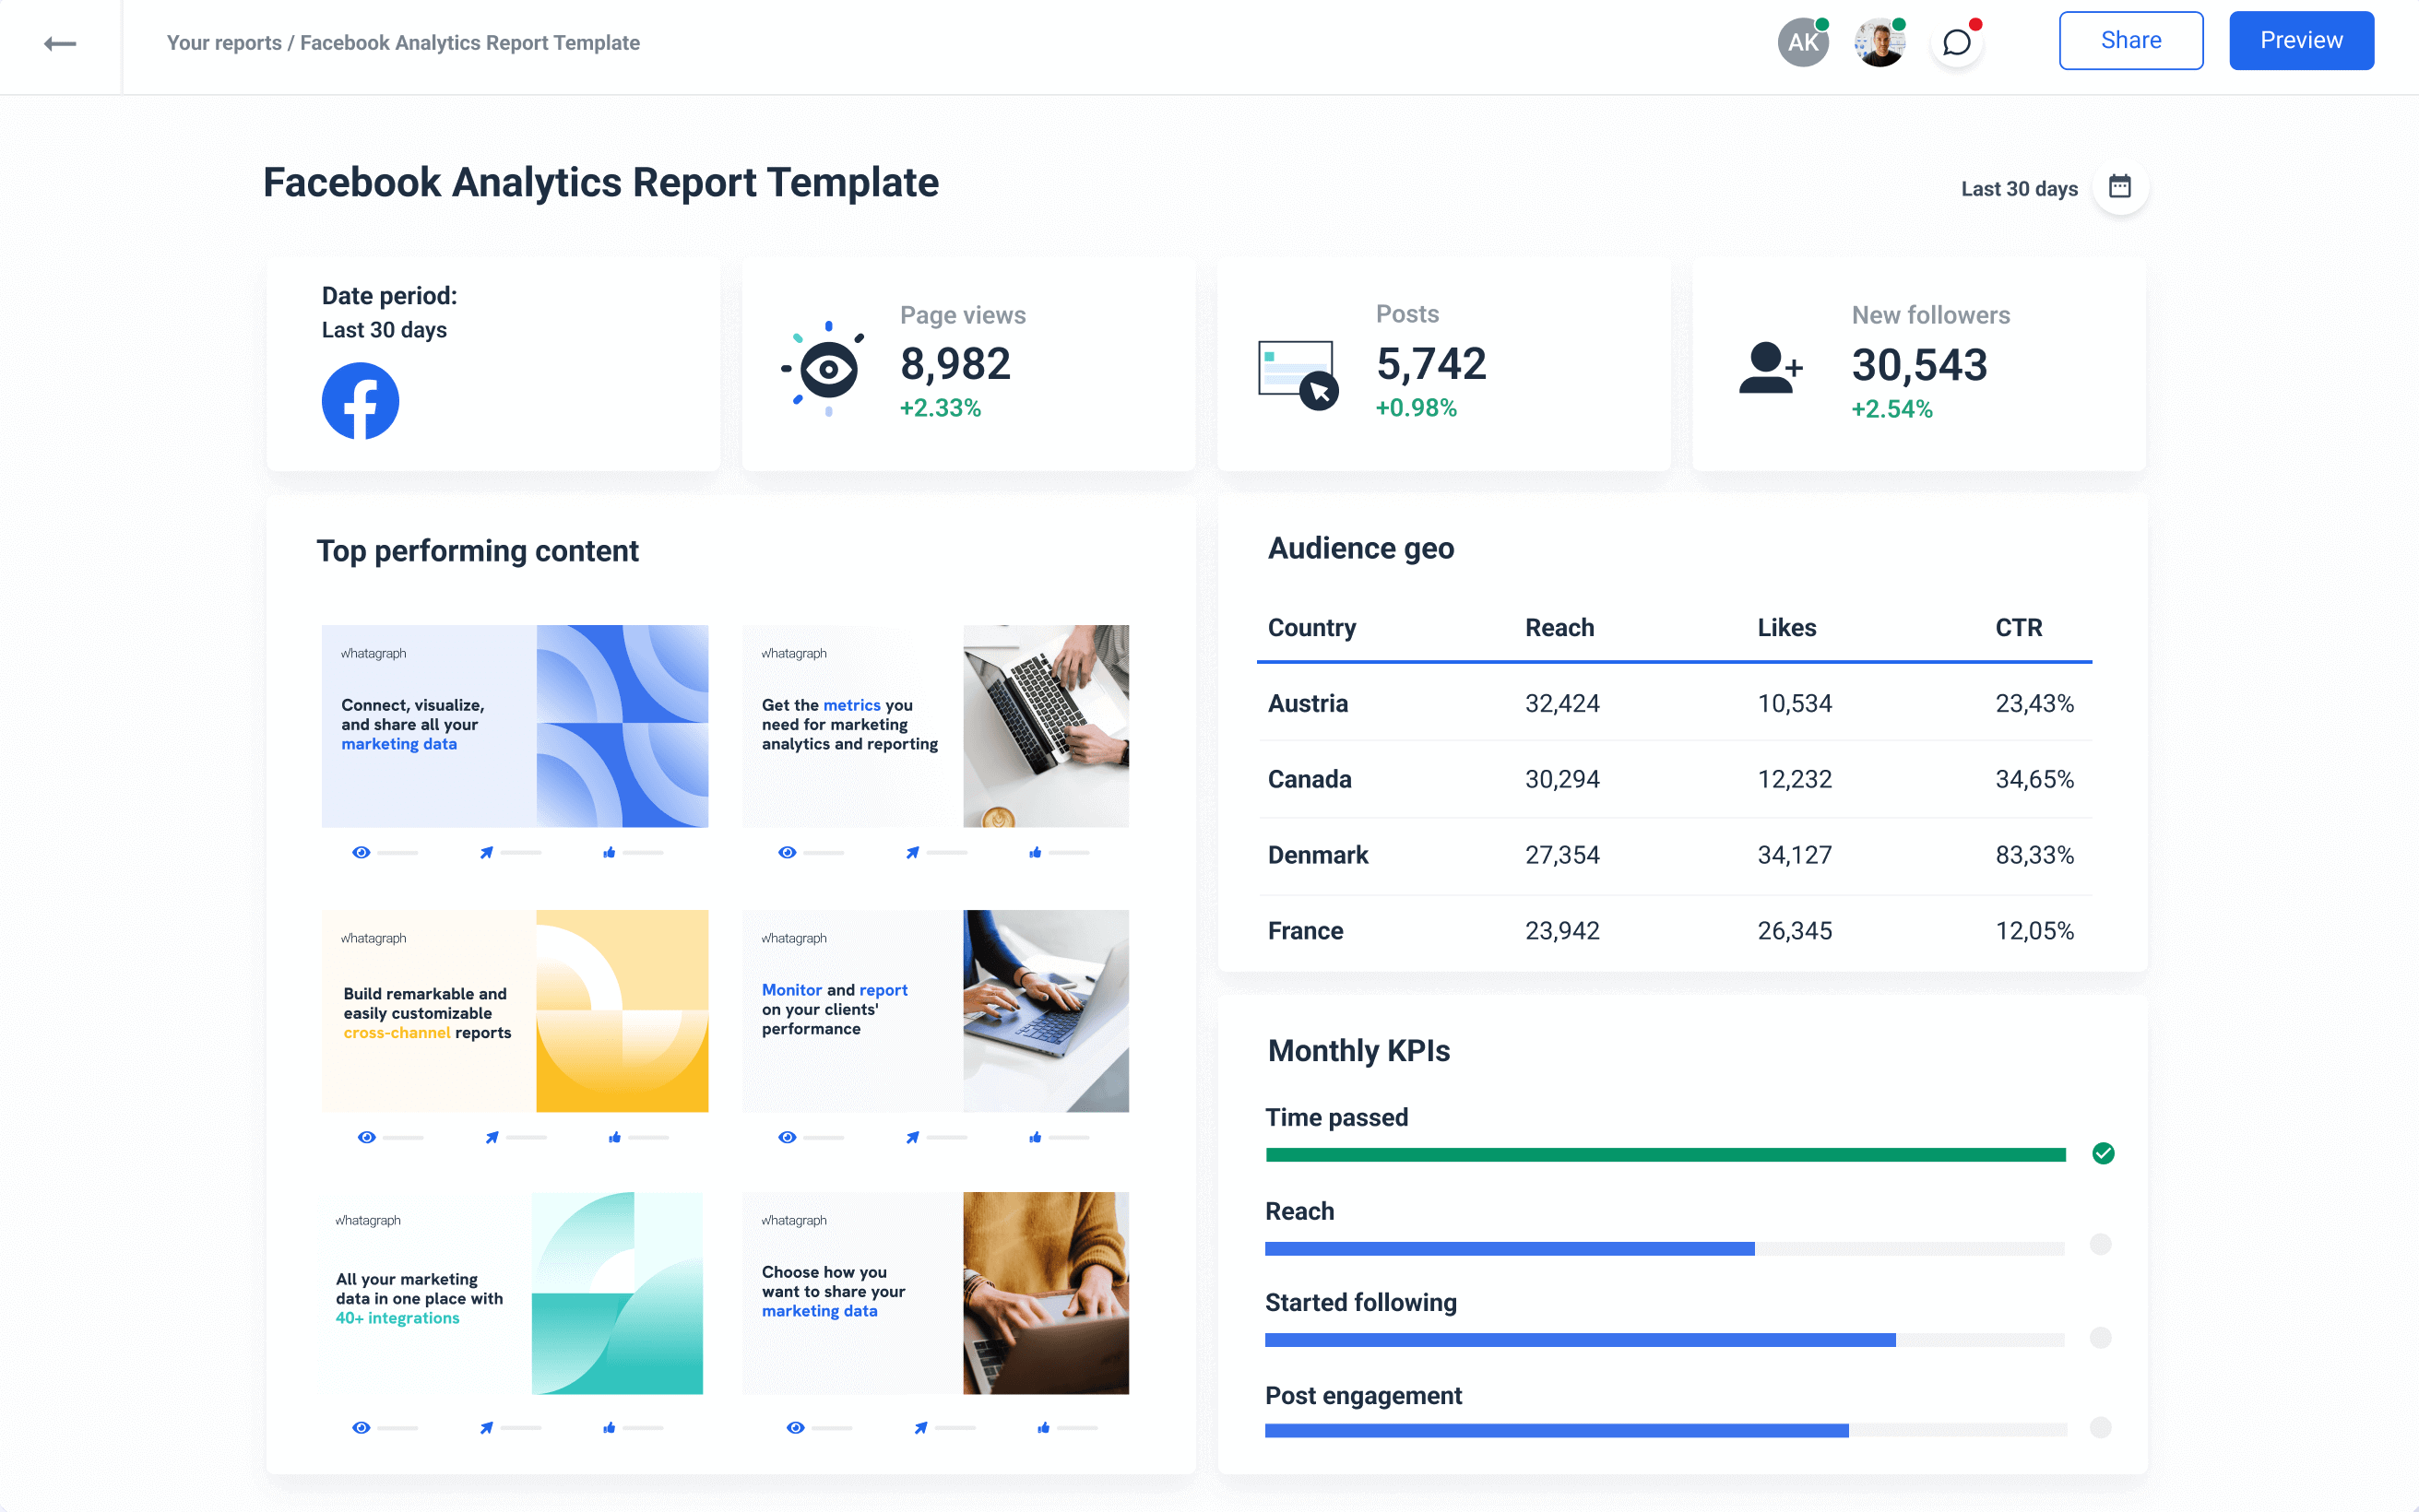Click the Share button
Image resolution: width=2419 pixels, height=1512 pixels.
tap(2130, 40)
